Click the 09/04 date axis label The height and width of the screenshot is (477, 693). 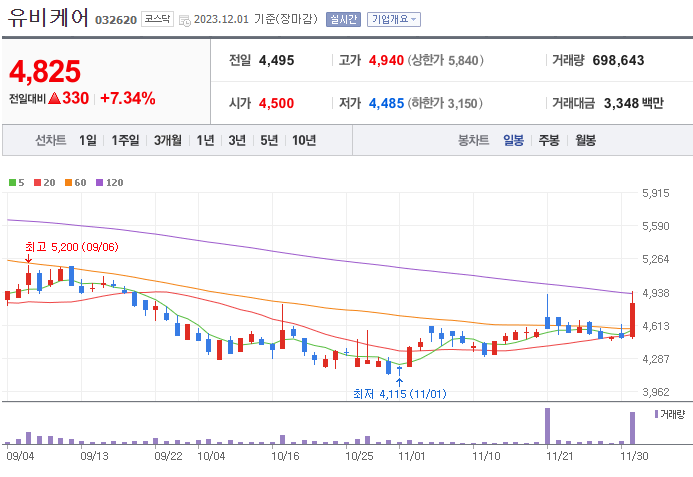pos(20,456)
